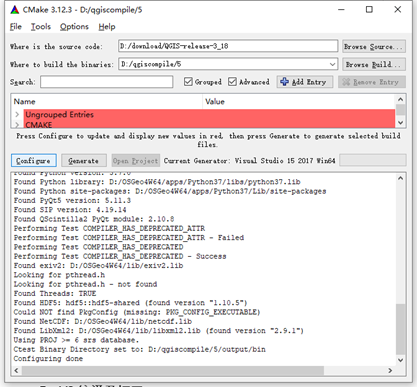Click cache list scrollbar up arrow
417x387 pixels.
pyautogui.click(x=401, y=99)
